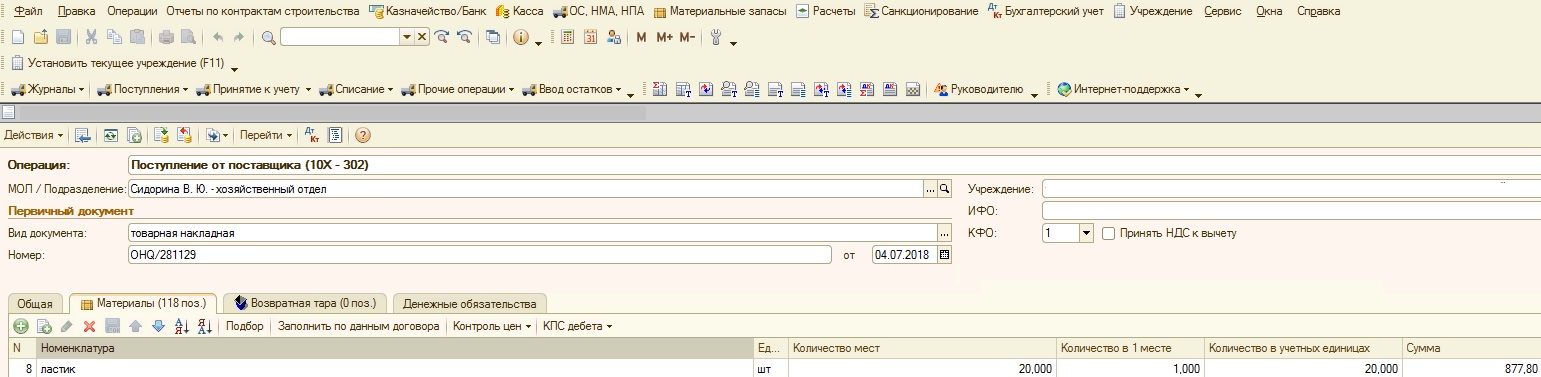This screenshot has height=377, width=1541.
Task: Click the M- memory subtract button
Action: point(687,37)
